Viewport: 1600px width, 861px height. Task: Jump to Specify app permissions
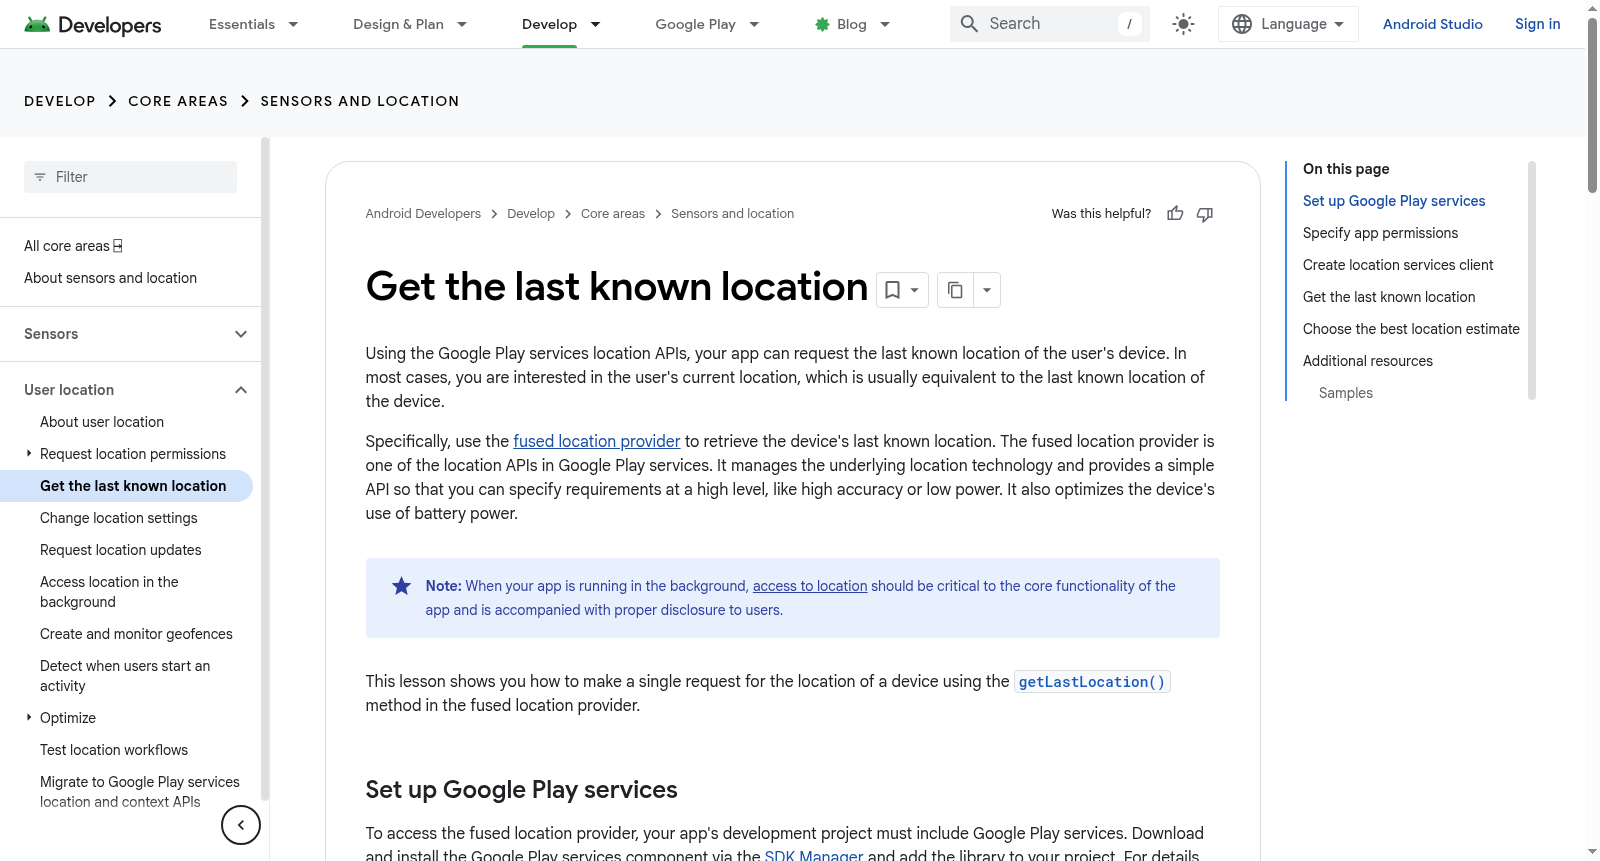pos(1380,233)
